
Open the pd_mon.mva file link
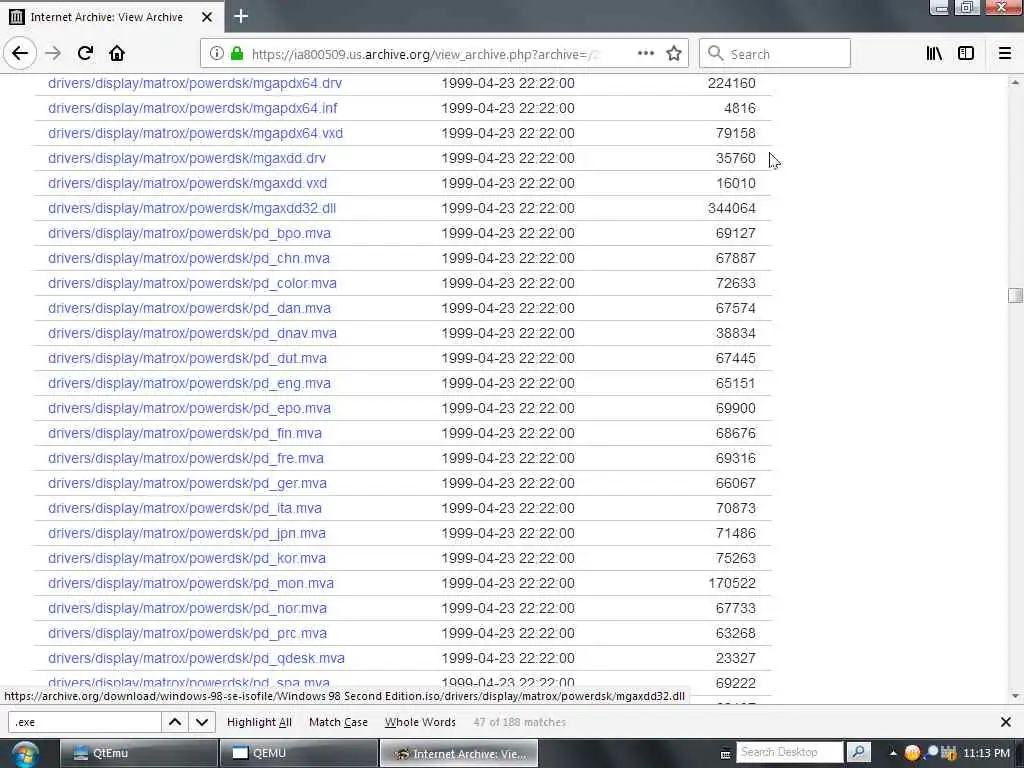pyautogui.click(x=191, y=583)
